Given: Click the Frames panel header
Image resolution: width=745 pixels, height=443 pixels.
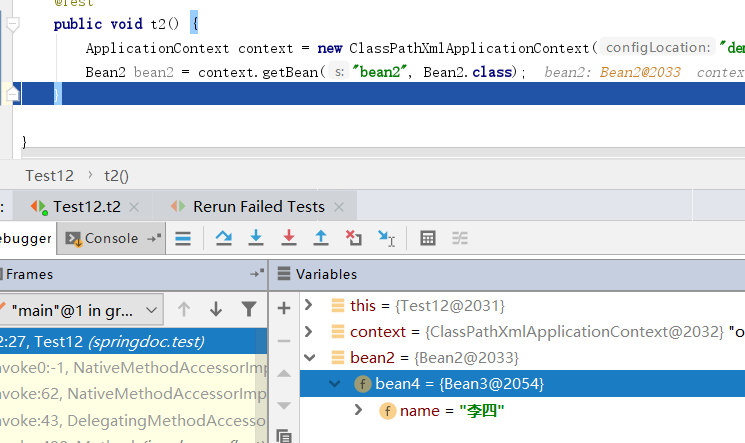Looking at the screenshot, I should tap(134, 274).
